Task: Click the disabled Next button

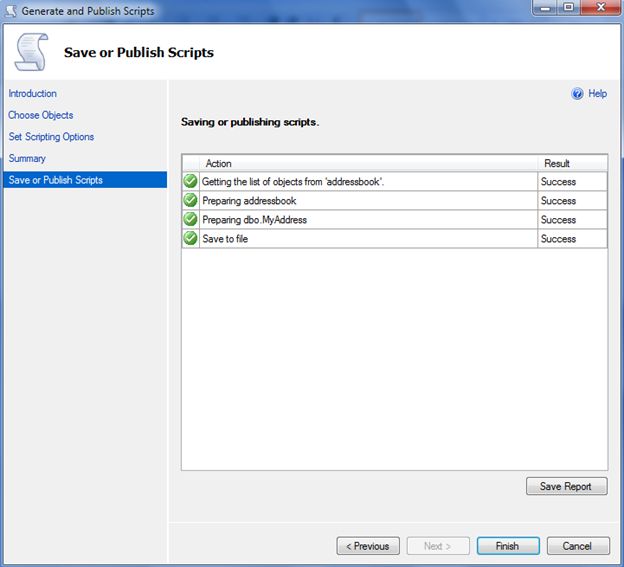Action: click(x=438, y=546)
